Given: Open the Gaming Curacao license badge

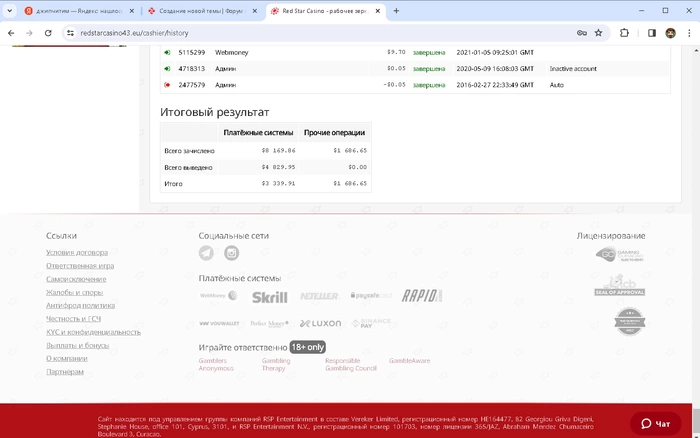Looking at the screenshot, I should pyautogui.click(x=620, y=254).
